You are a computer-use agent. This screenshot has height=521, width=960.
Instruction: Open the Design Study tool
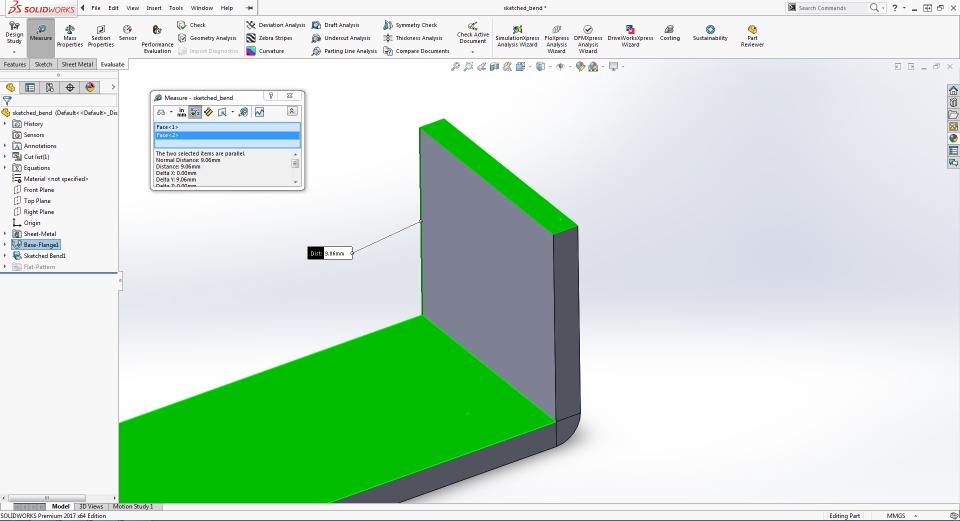pos(14,37)
